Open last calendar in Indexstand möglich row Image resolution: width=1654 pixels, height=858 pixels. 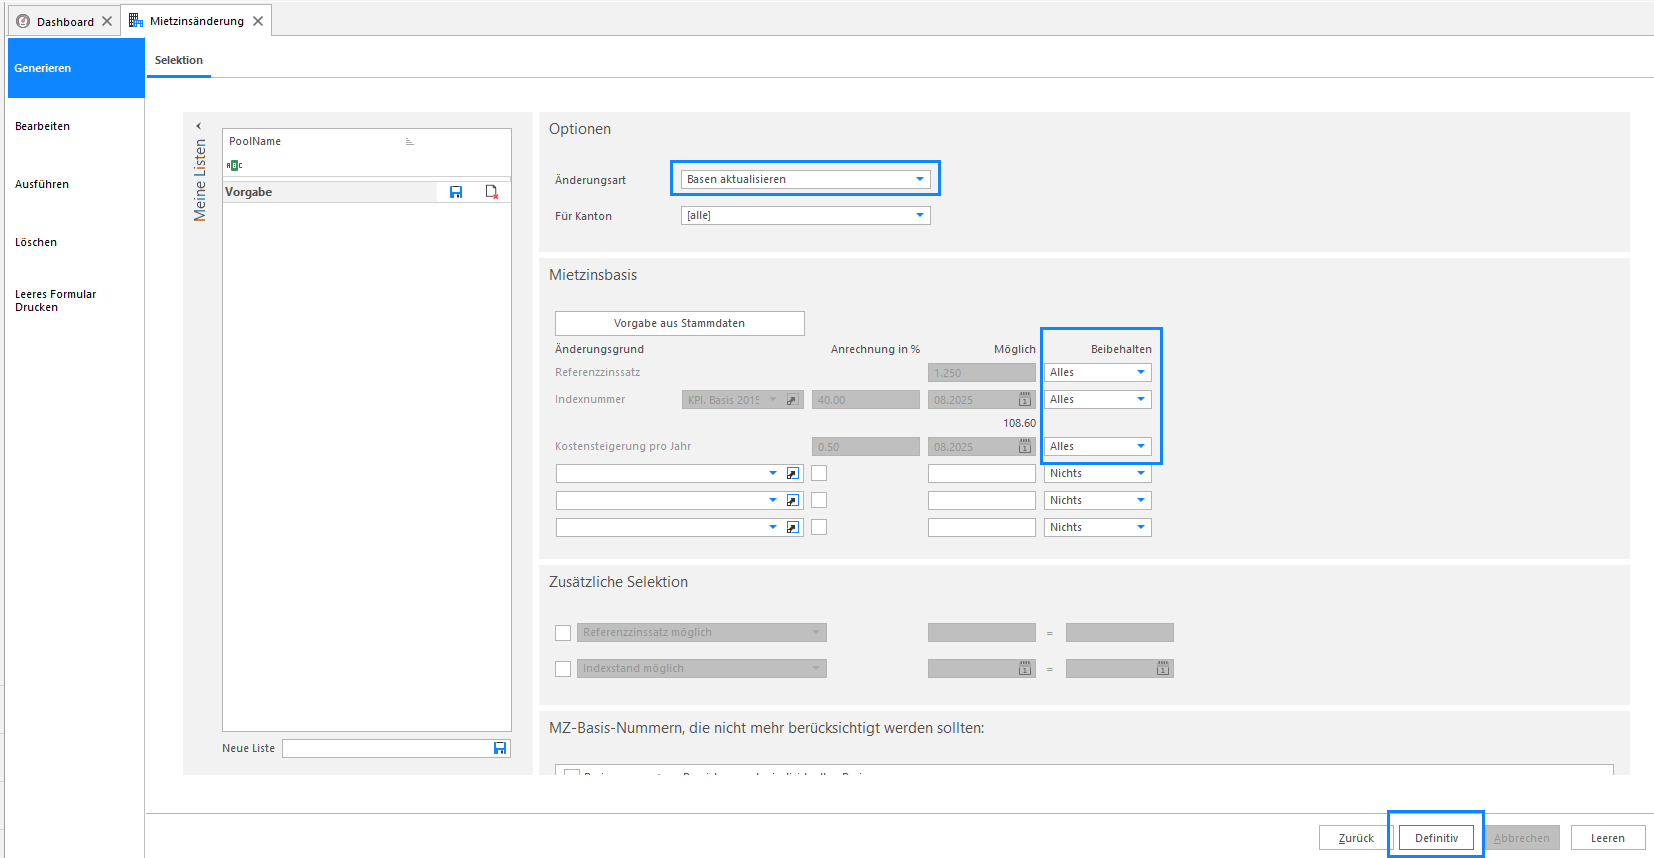[1163, 668]
